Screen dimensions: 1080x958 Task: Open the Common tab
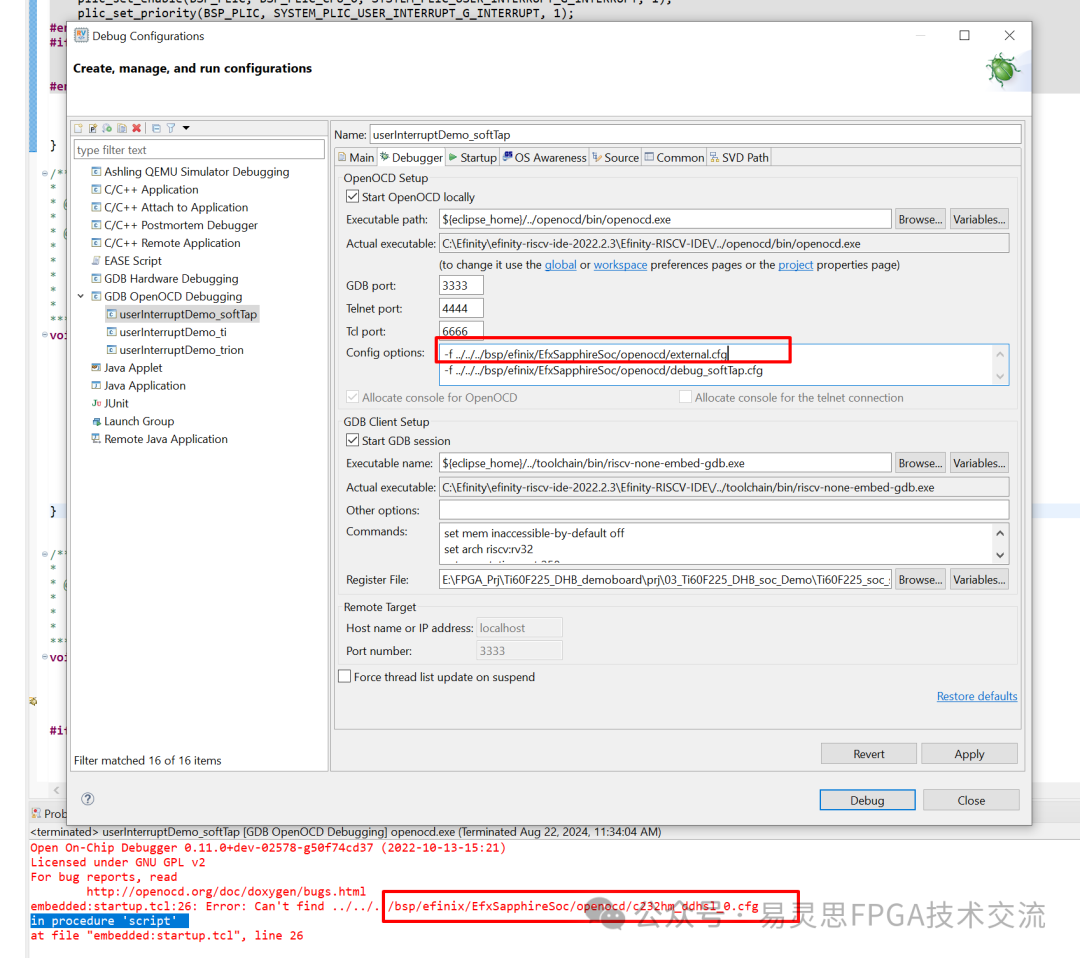(x=674, y=158)
